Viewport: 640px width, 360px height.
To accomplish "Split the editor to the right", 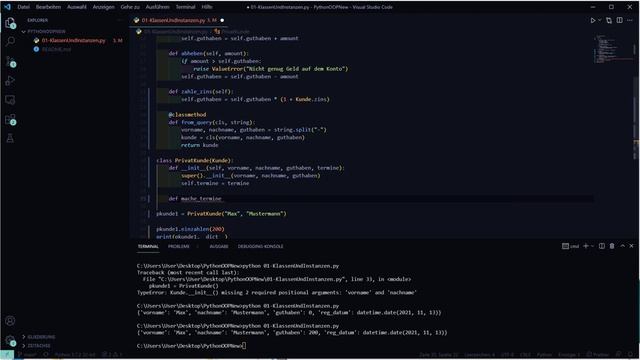I will (x=620, y=20).
